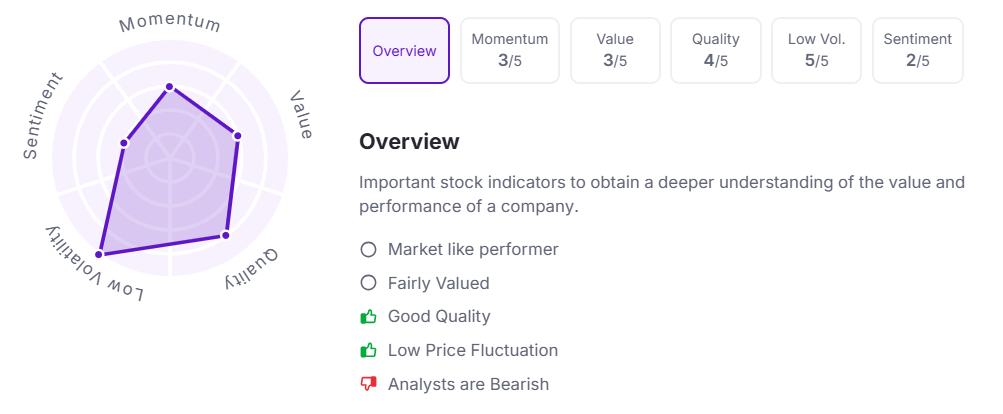Click the Analysts are Bearish text
The height and width of the screenshot is (414, 1003).
click(x=468, y=384)
